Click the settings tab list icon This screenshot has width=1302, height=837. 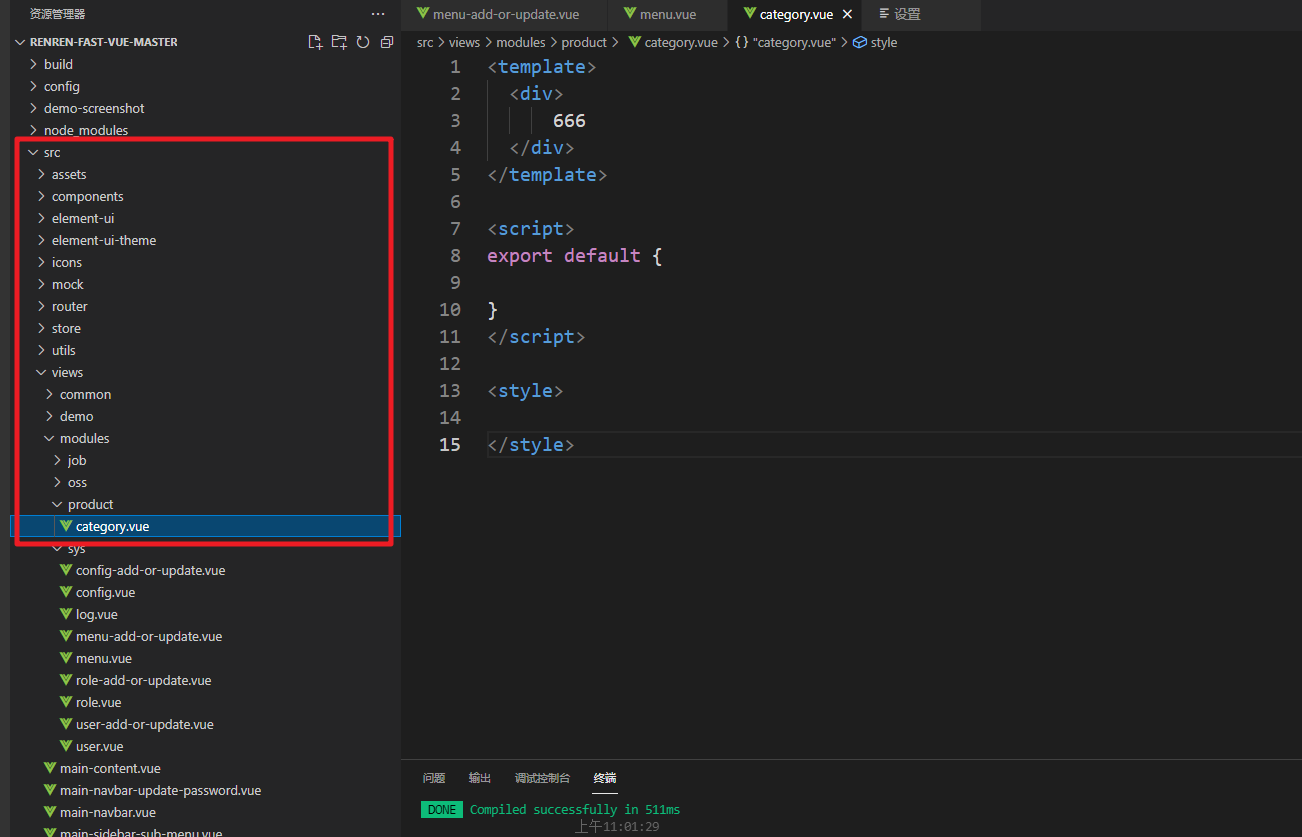pos(884,13)
